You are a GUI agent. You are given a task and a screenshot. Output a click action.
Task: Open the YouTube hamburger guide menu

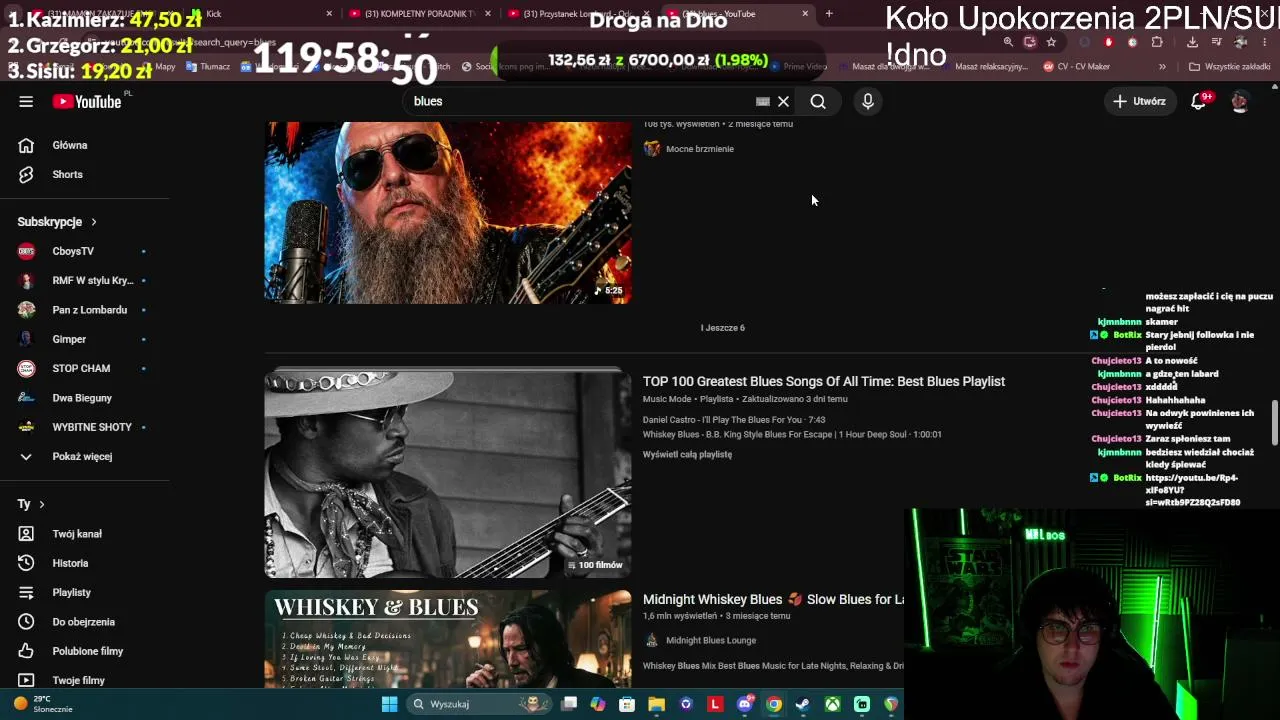[x=26, y=101]
